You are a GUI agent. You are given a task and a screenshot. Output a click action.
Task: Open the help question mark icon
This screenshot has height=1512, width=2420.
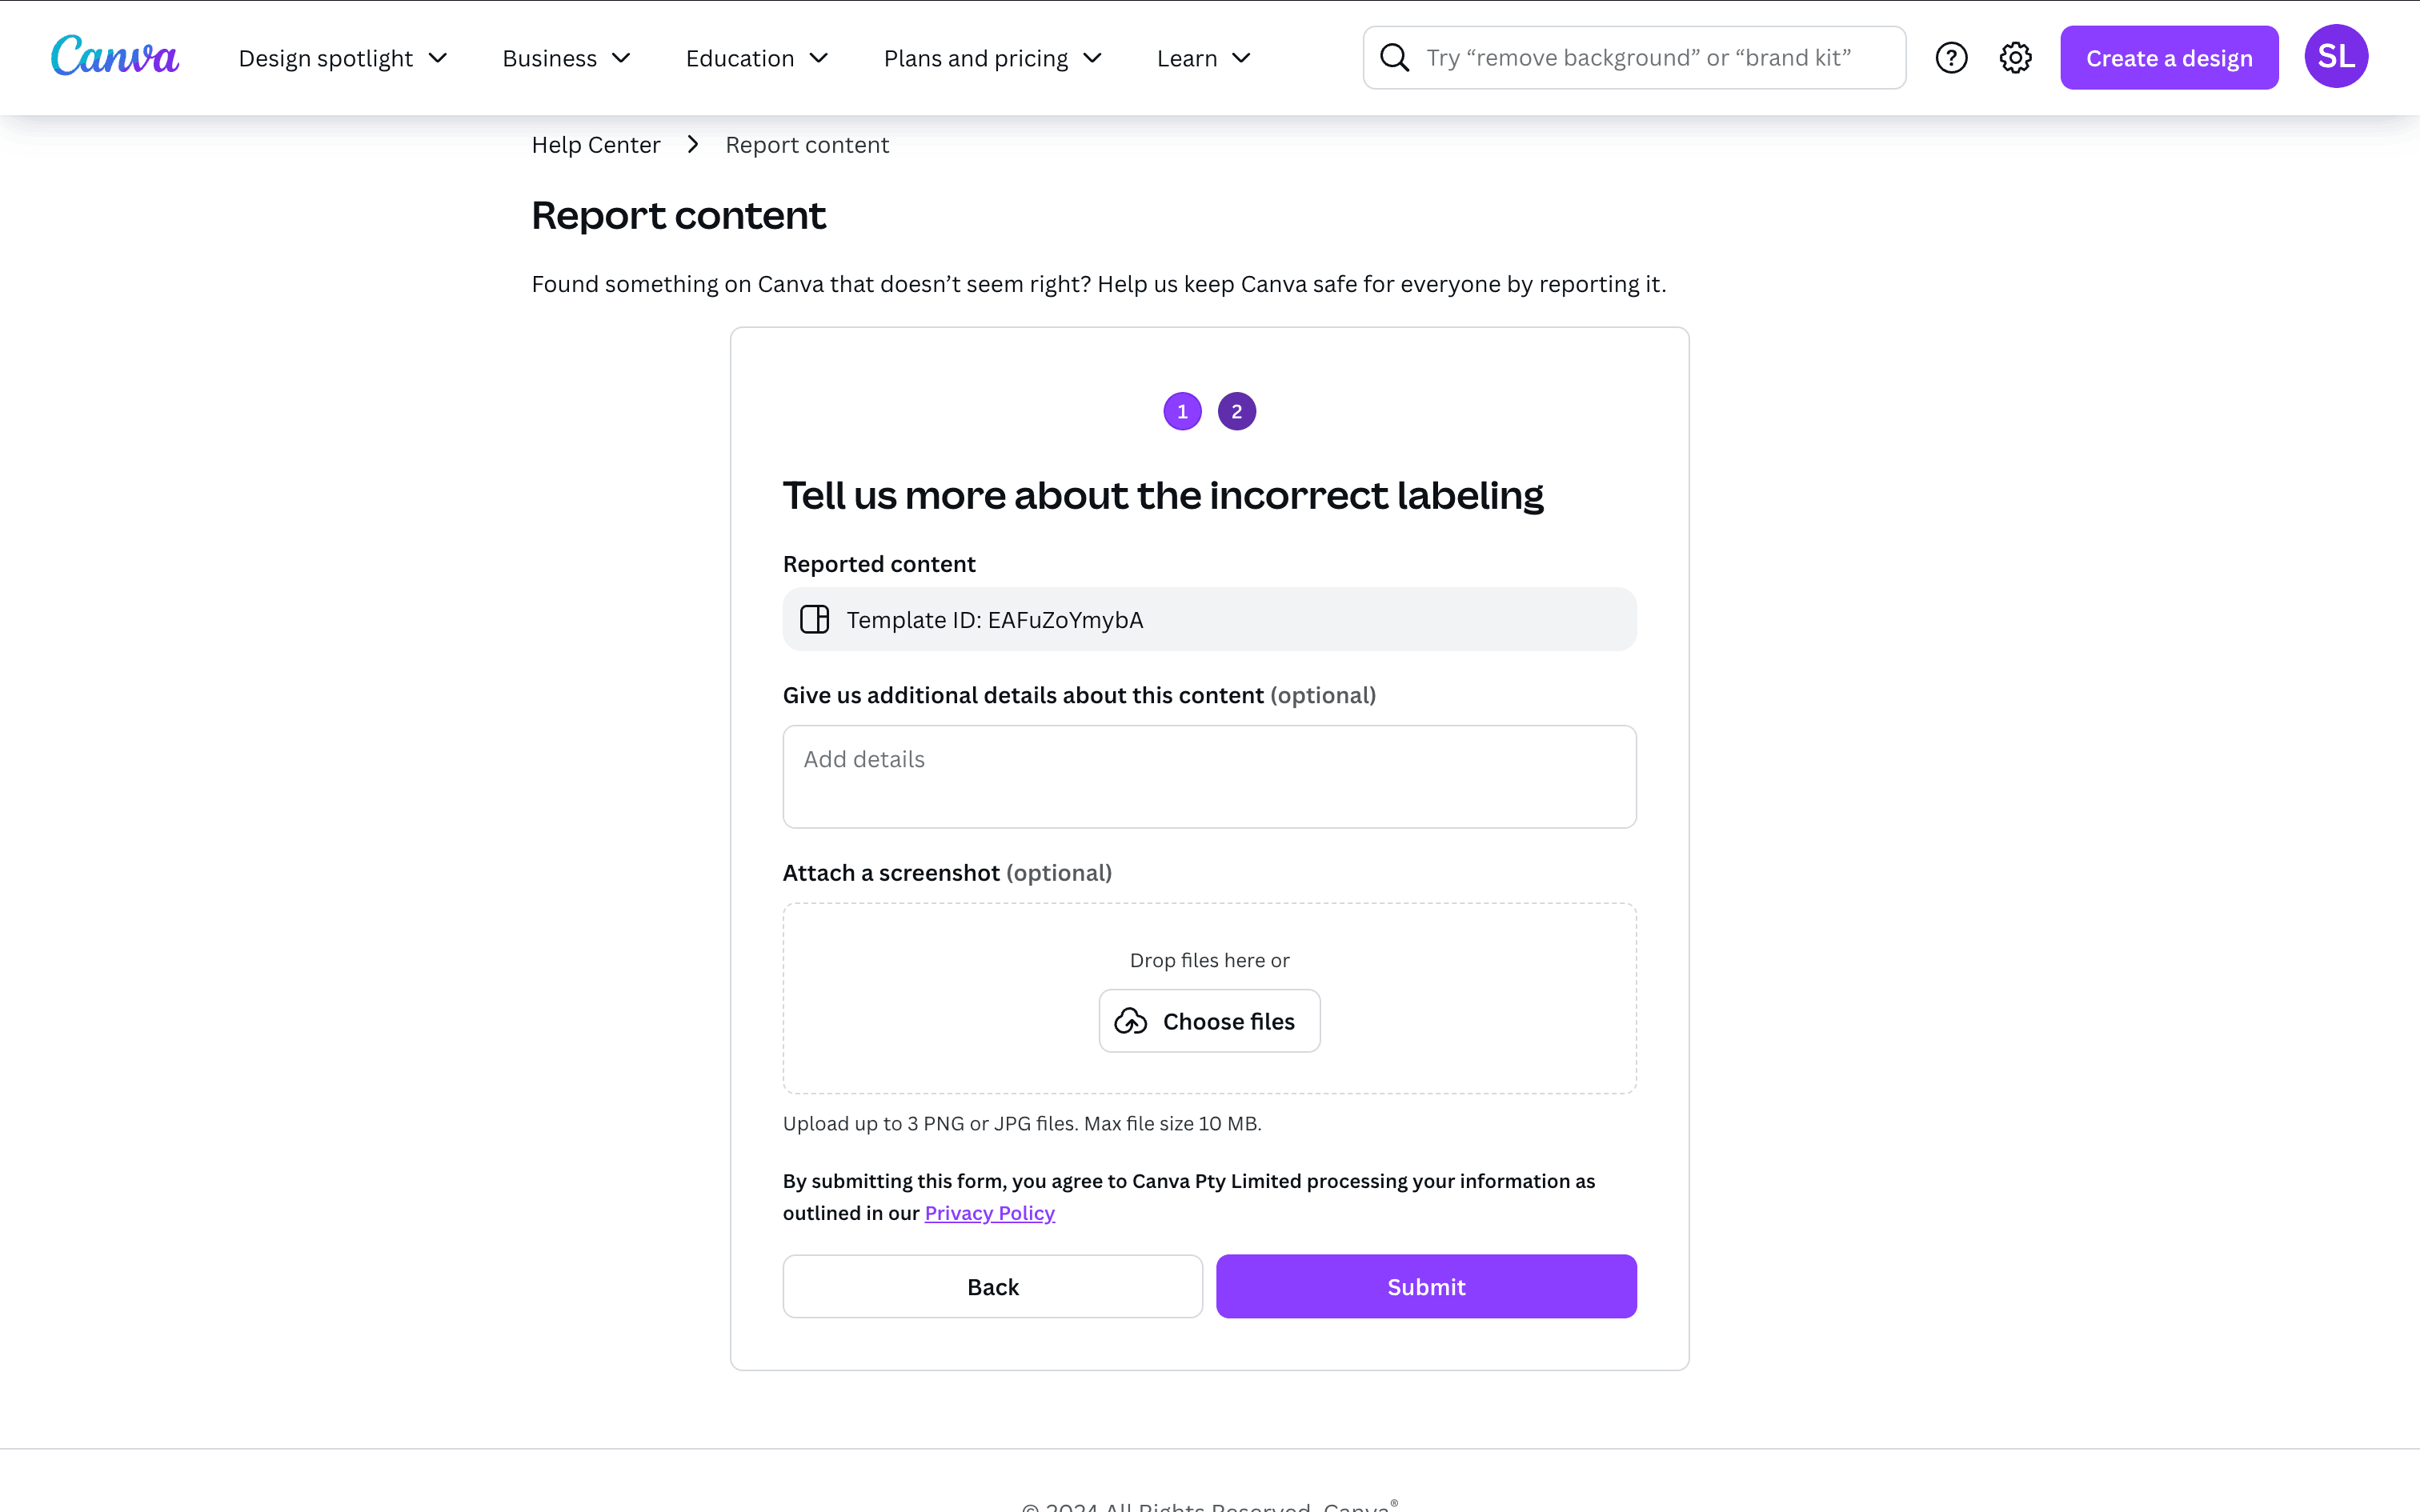pos(1951,58)
